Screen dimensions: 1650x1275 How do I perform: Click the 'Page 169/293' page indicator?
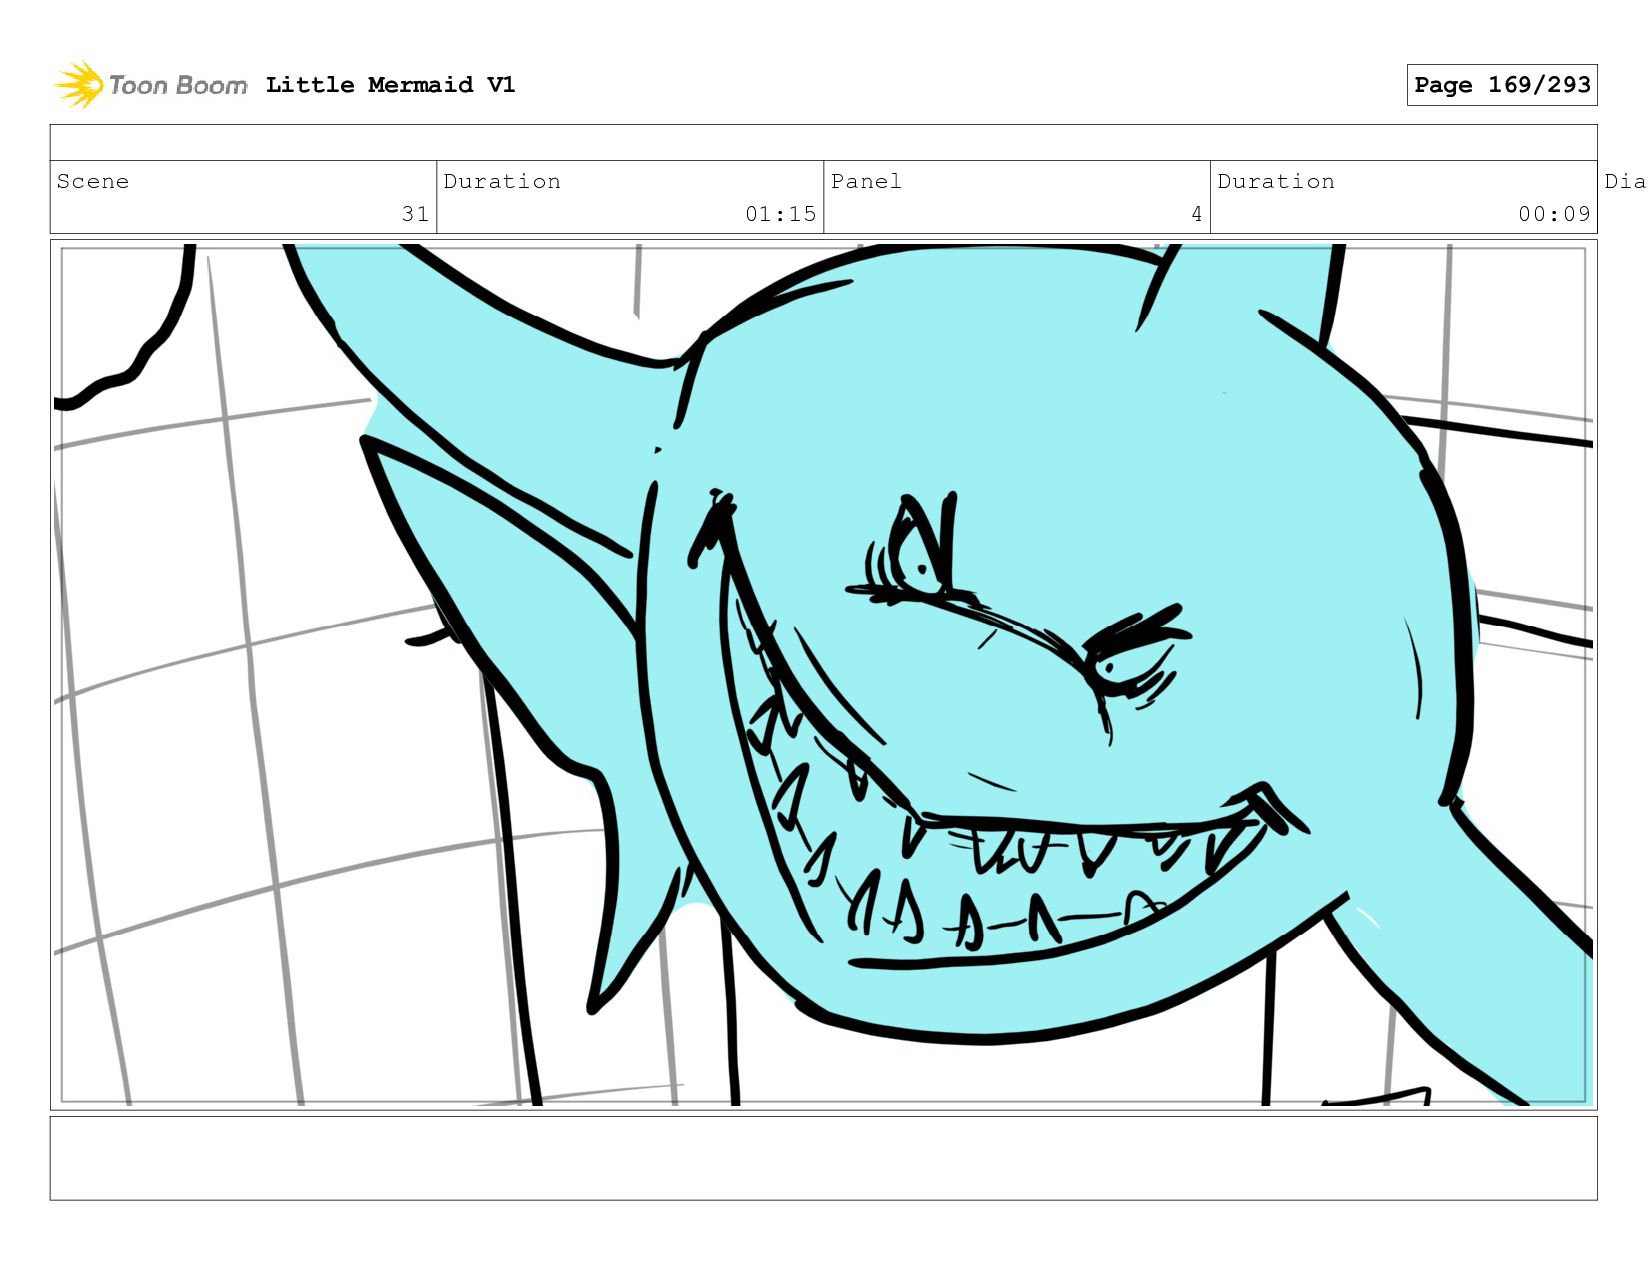(x=1502, y=85)
